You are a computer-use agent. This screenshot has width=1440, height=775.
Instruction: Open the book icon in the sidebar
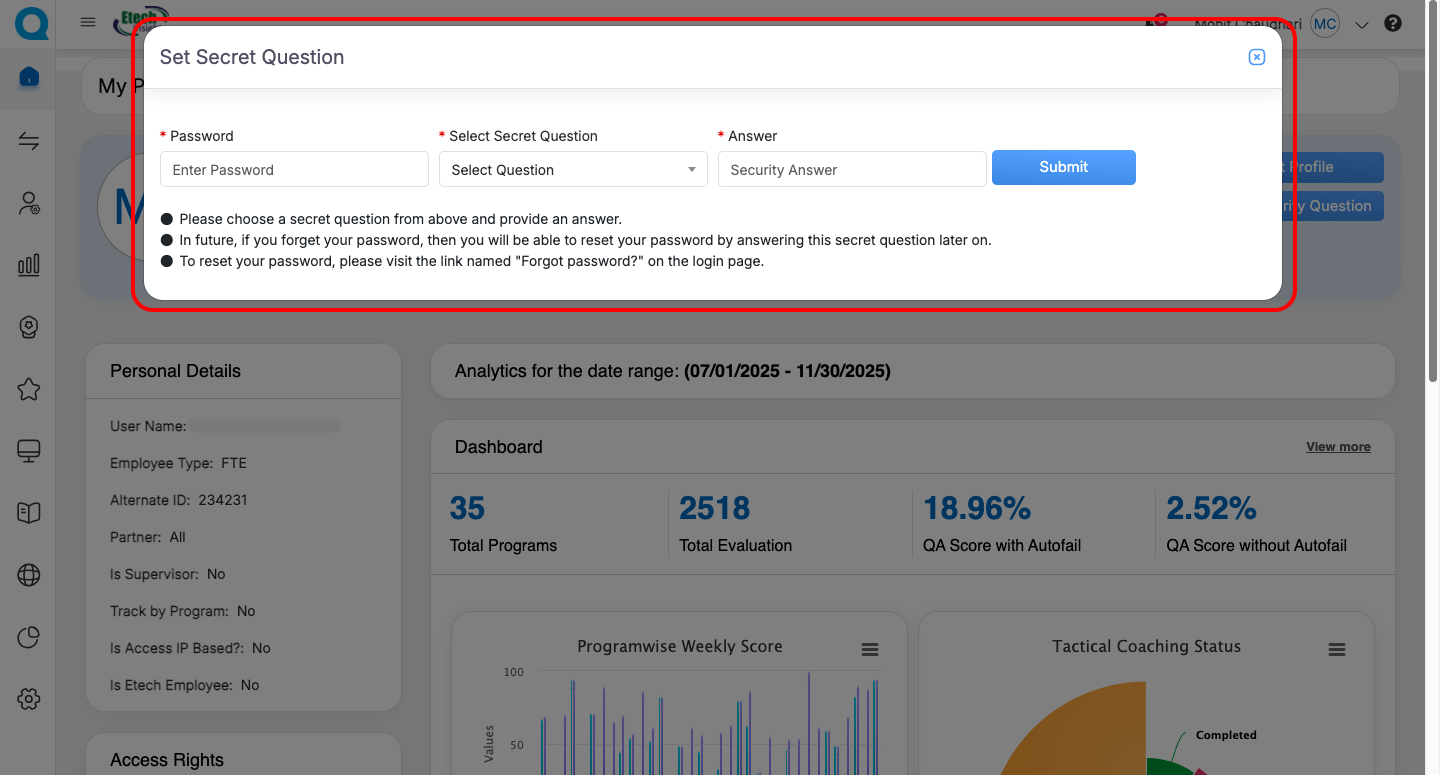[29, 513]
